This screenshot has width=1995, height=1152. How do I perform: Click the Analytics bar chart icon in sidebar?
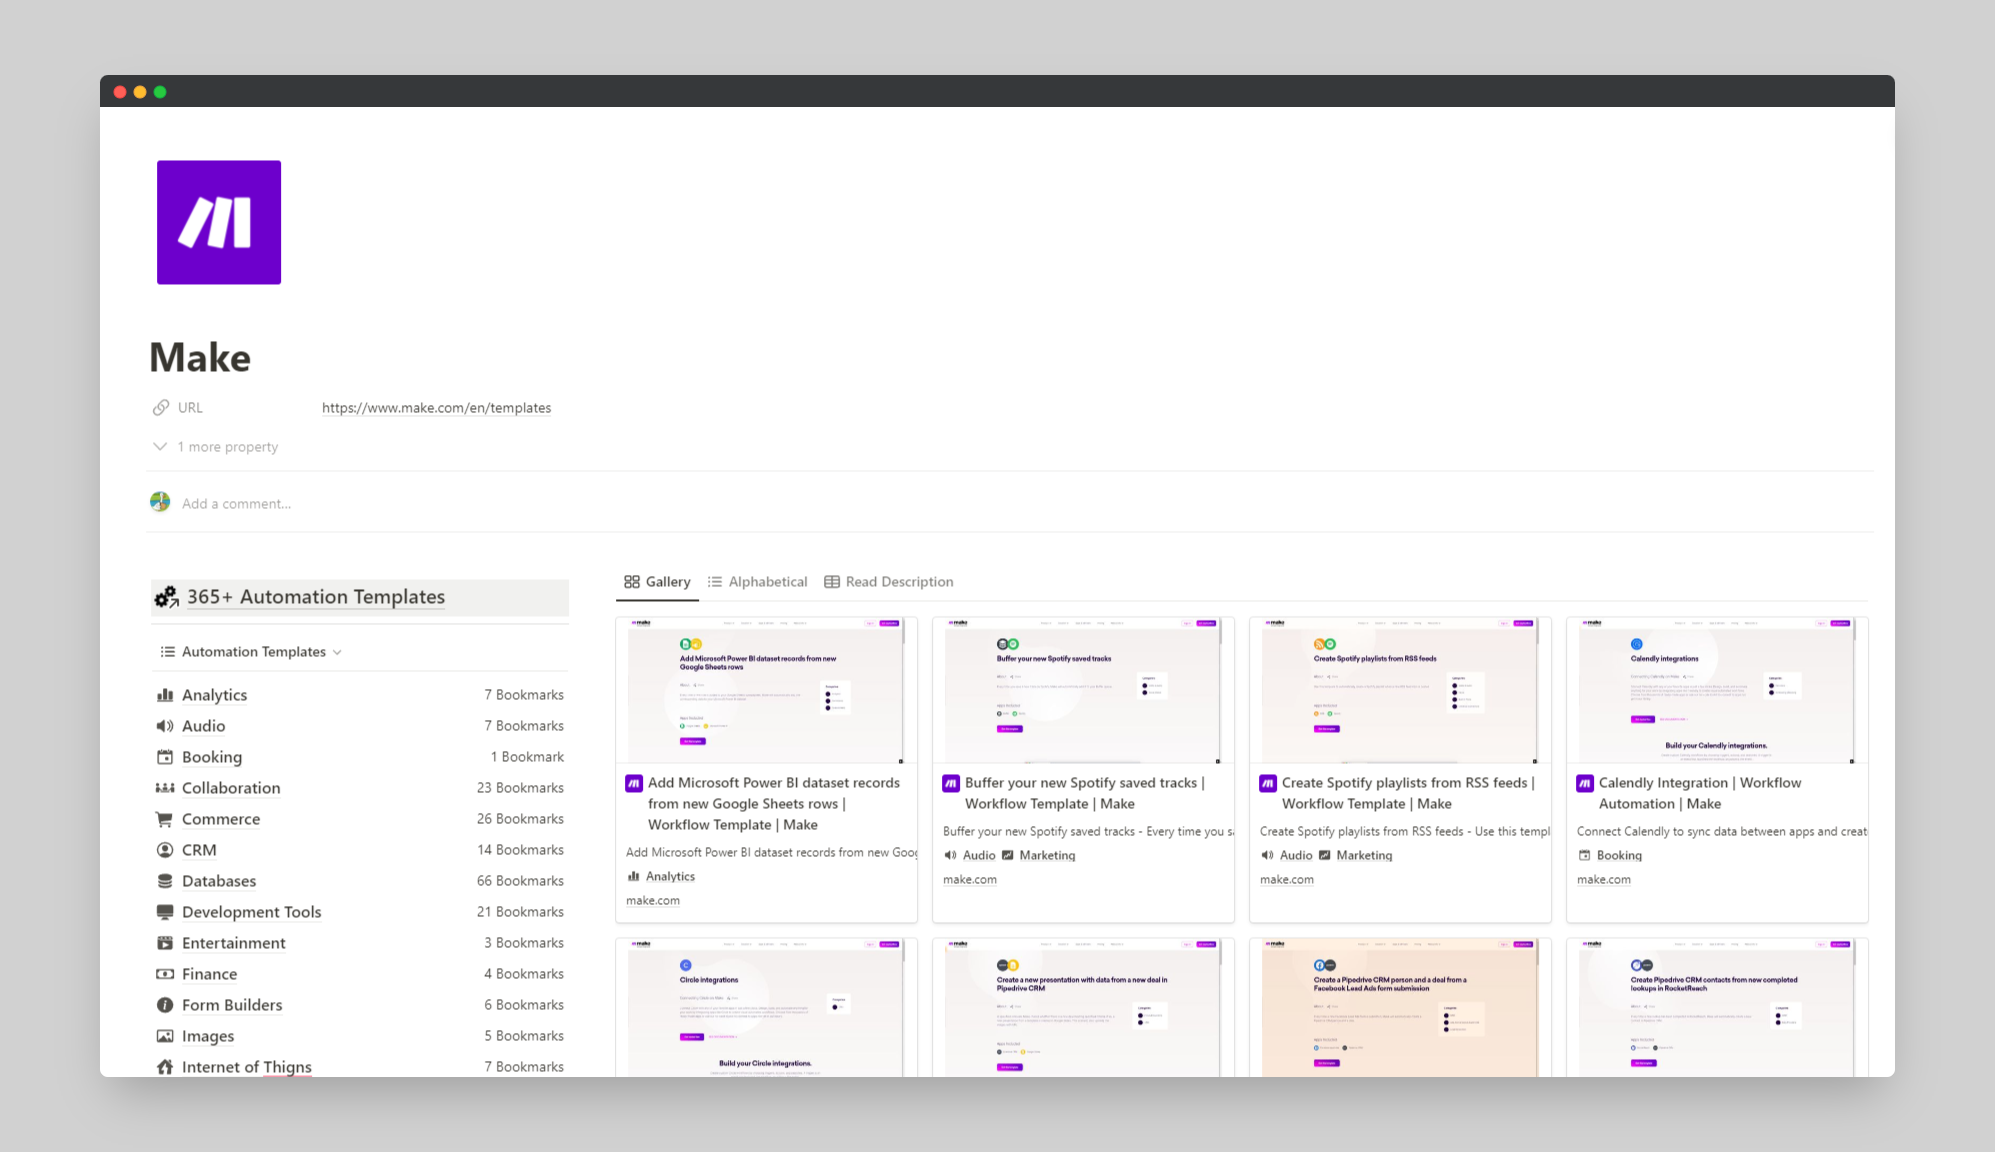pyautogui.click(x=165, y=695)
